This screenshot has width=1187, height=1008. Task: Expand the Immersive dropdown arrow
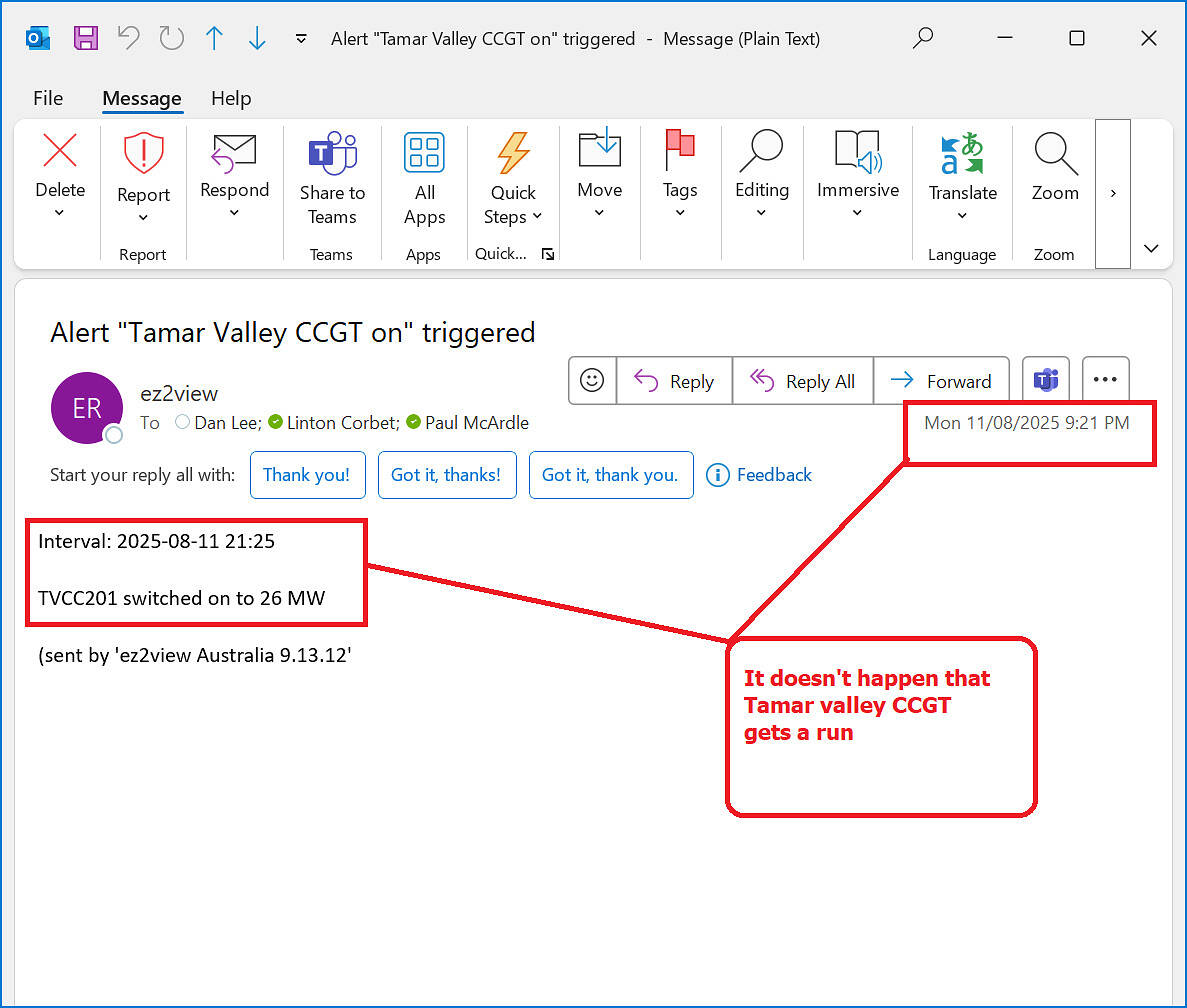click(x=857, y=213)
